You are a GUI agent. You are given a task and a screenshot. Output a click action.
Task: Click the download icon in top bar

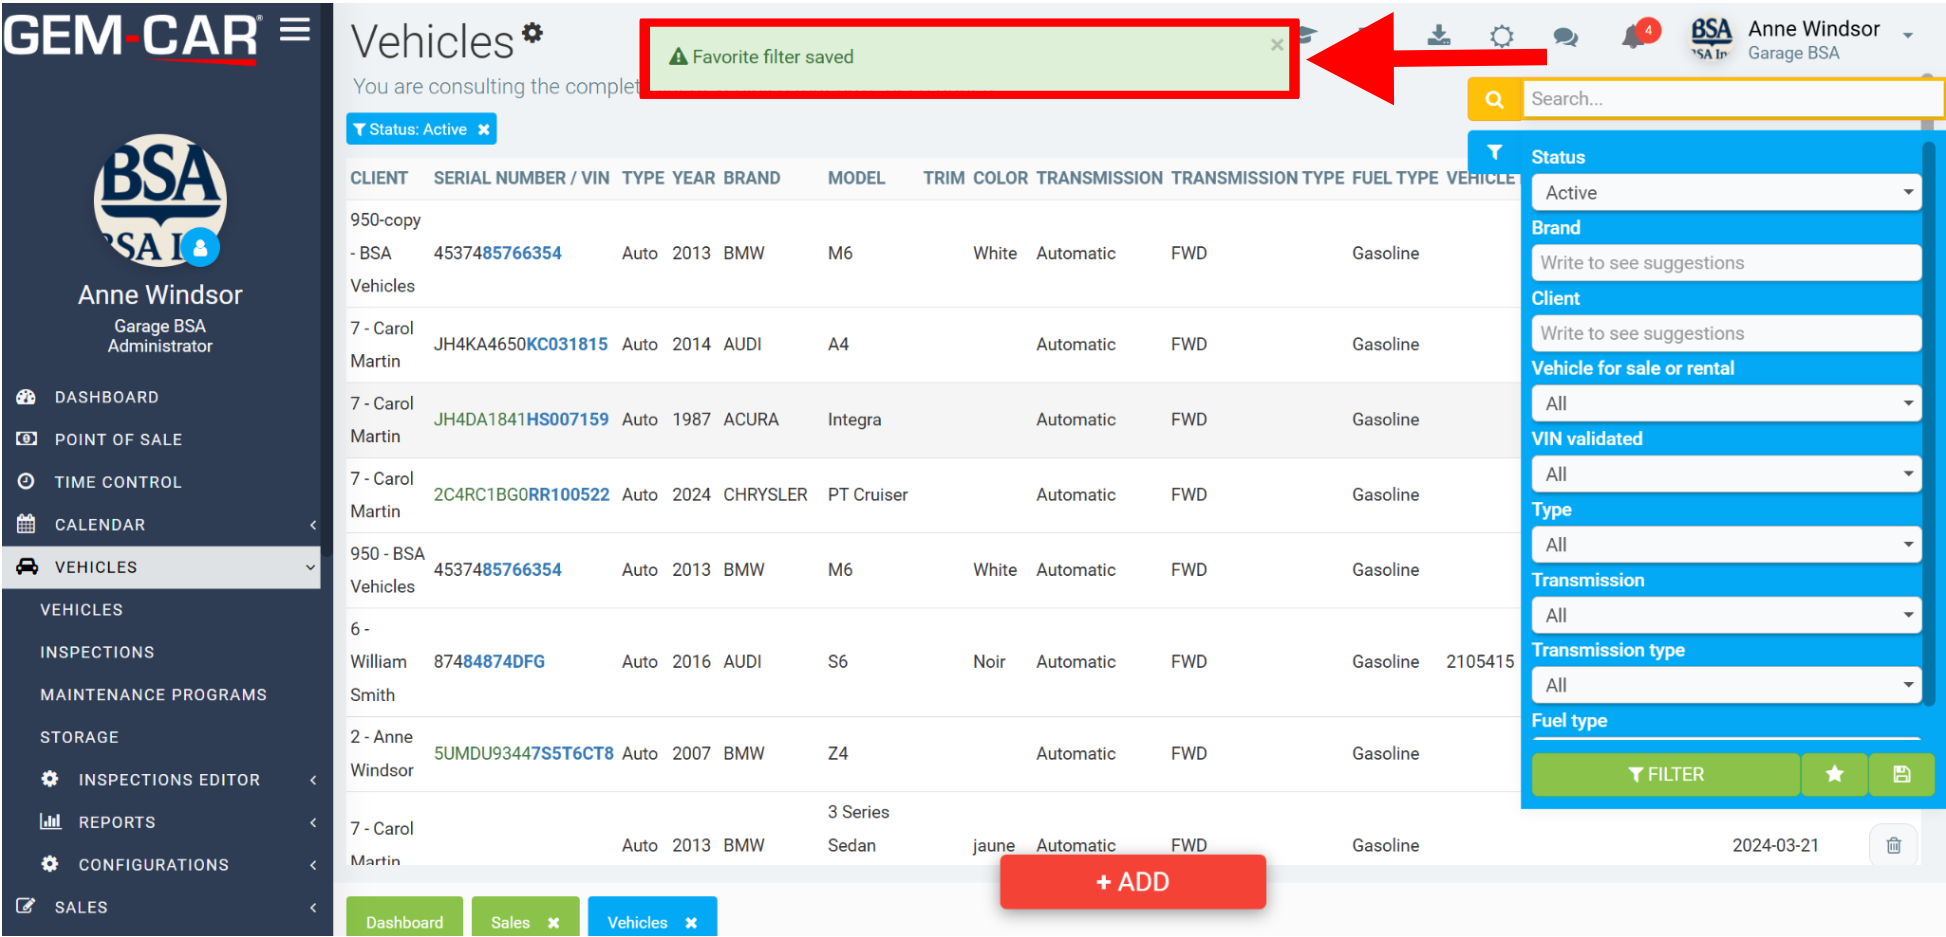pyautogui.click(x=1438, y=36)
